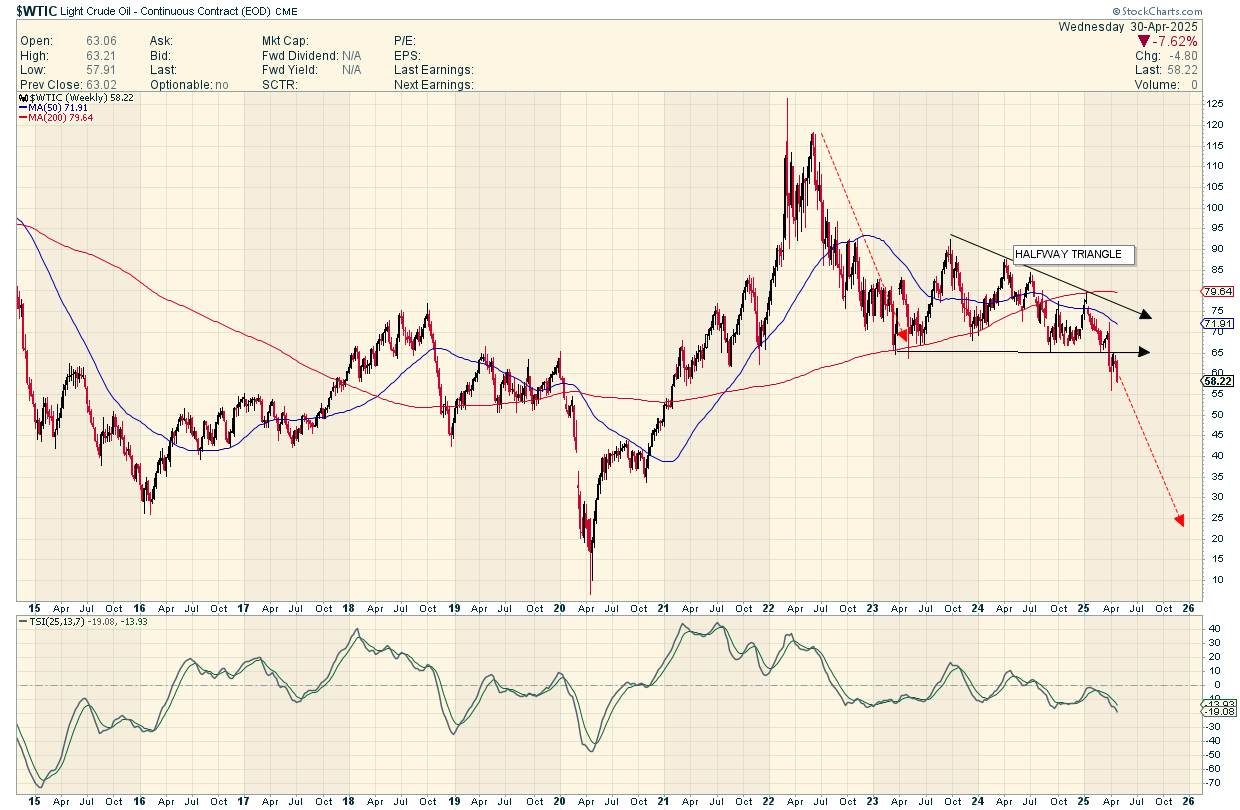Click the -13.93 TSI value axis tag

click(x=1218, y=705)
